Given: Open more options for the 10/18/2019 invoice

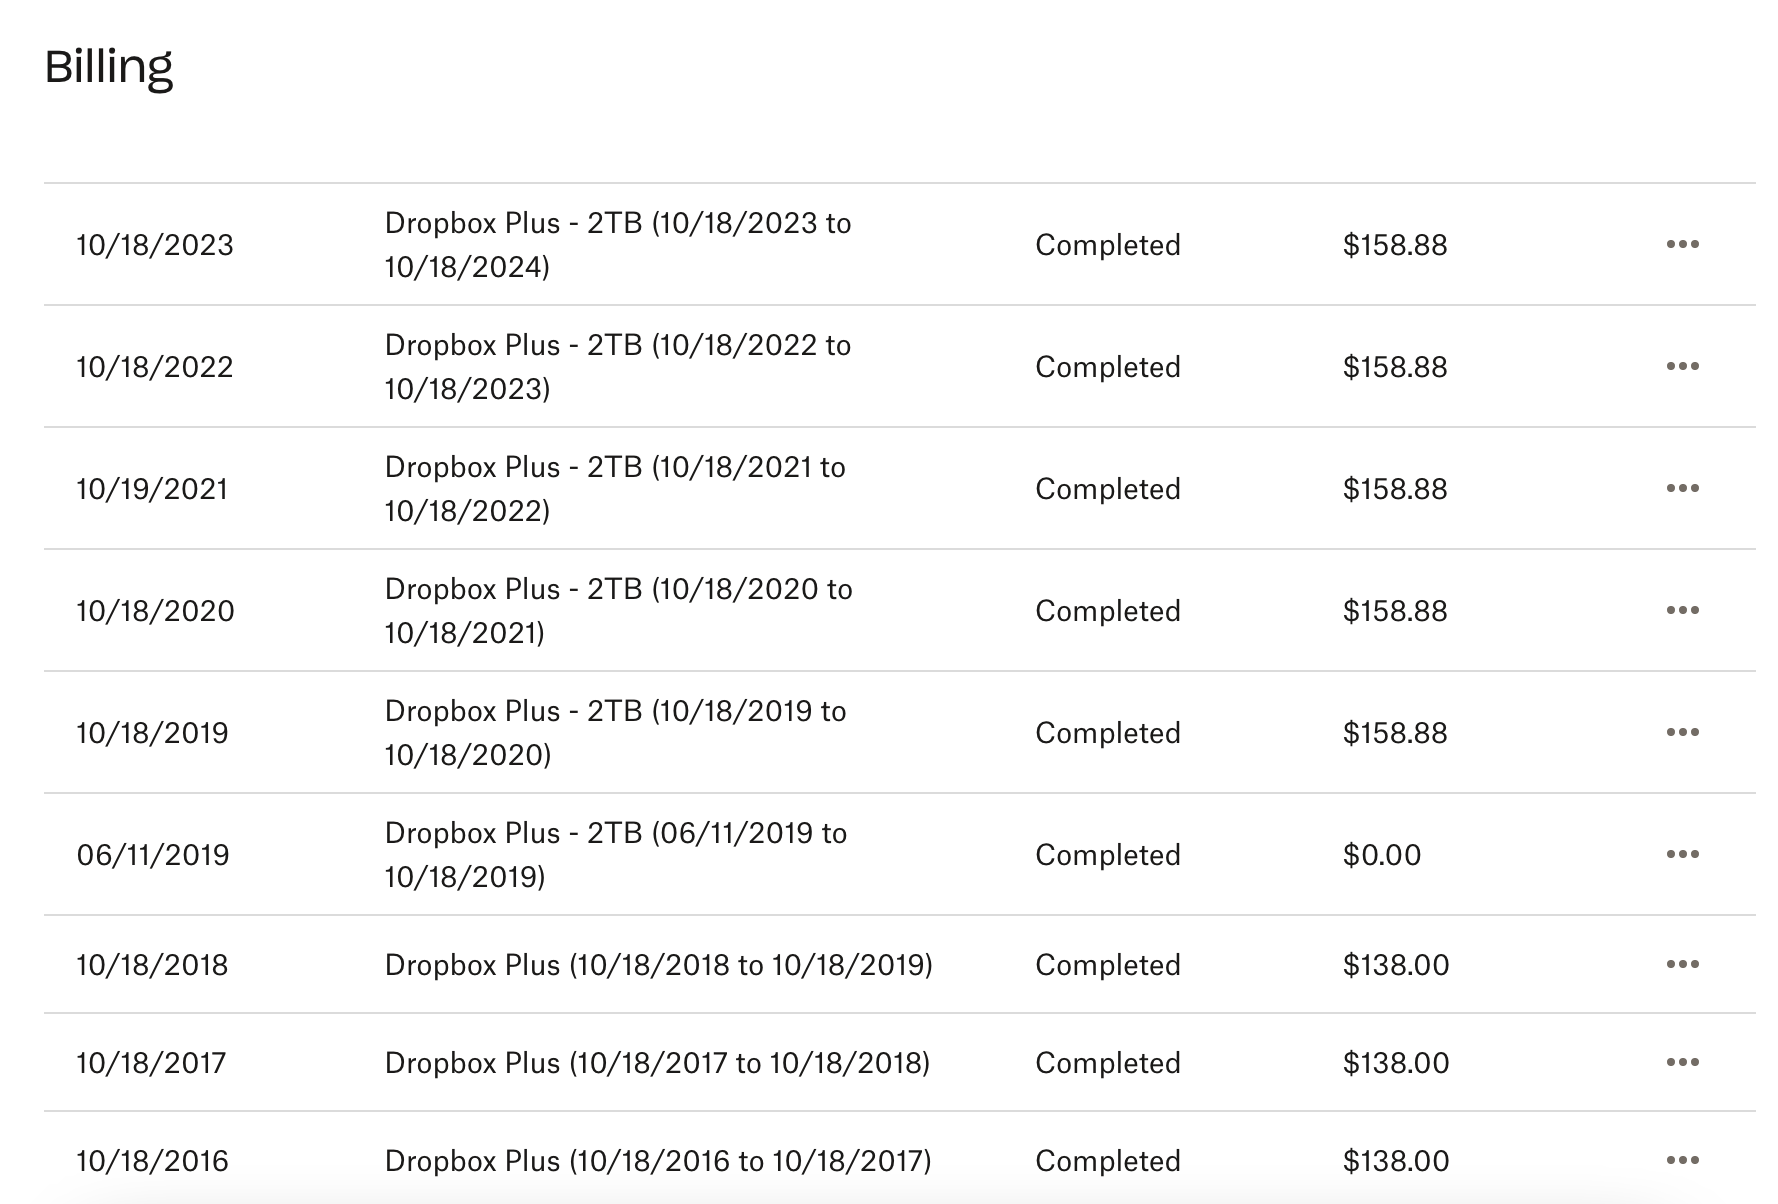Looking at the screenshot, I should point(1682,733).
